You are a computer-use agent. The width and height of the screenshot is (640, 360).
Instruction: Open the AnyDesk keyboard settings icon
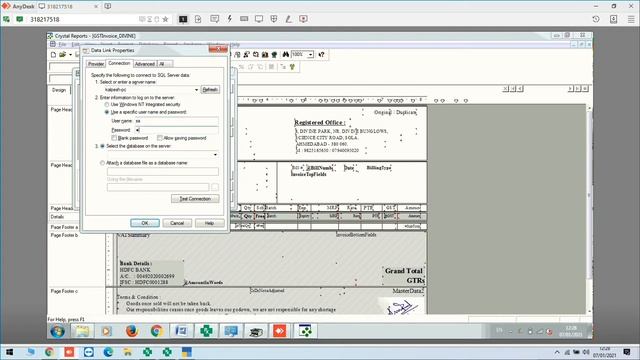point(244,19)
